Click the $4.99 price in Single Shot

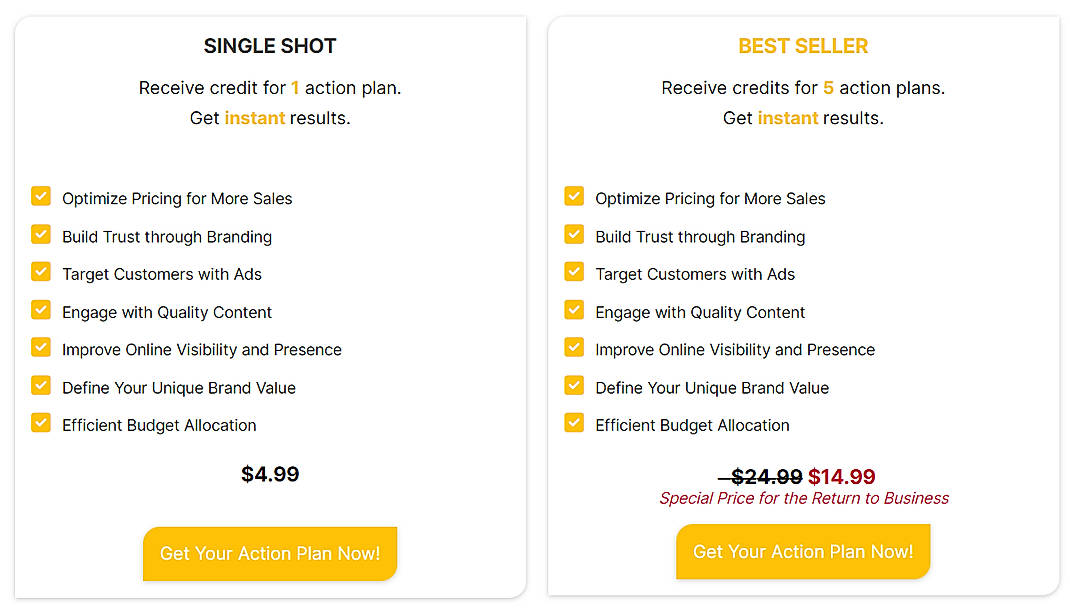(269, 474)
